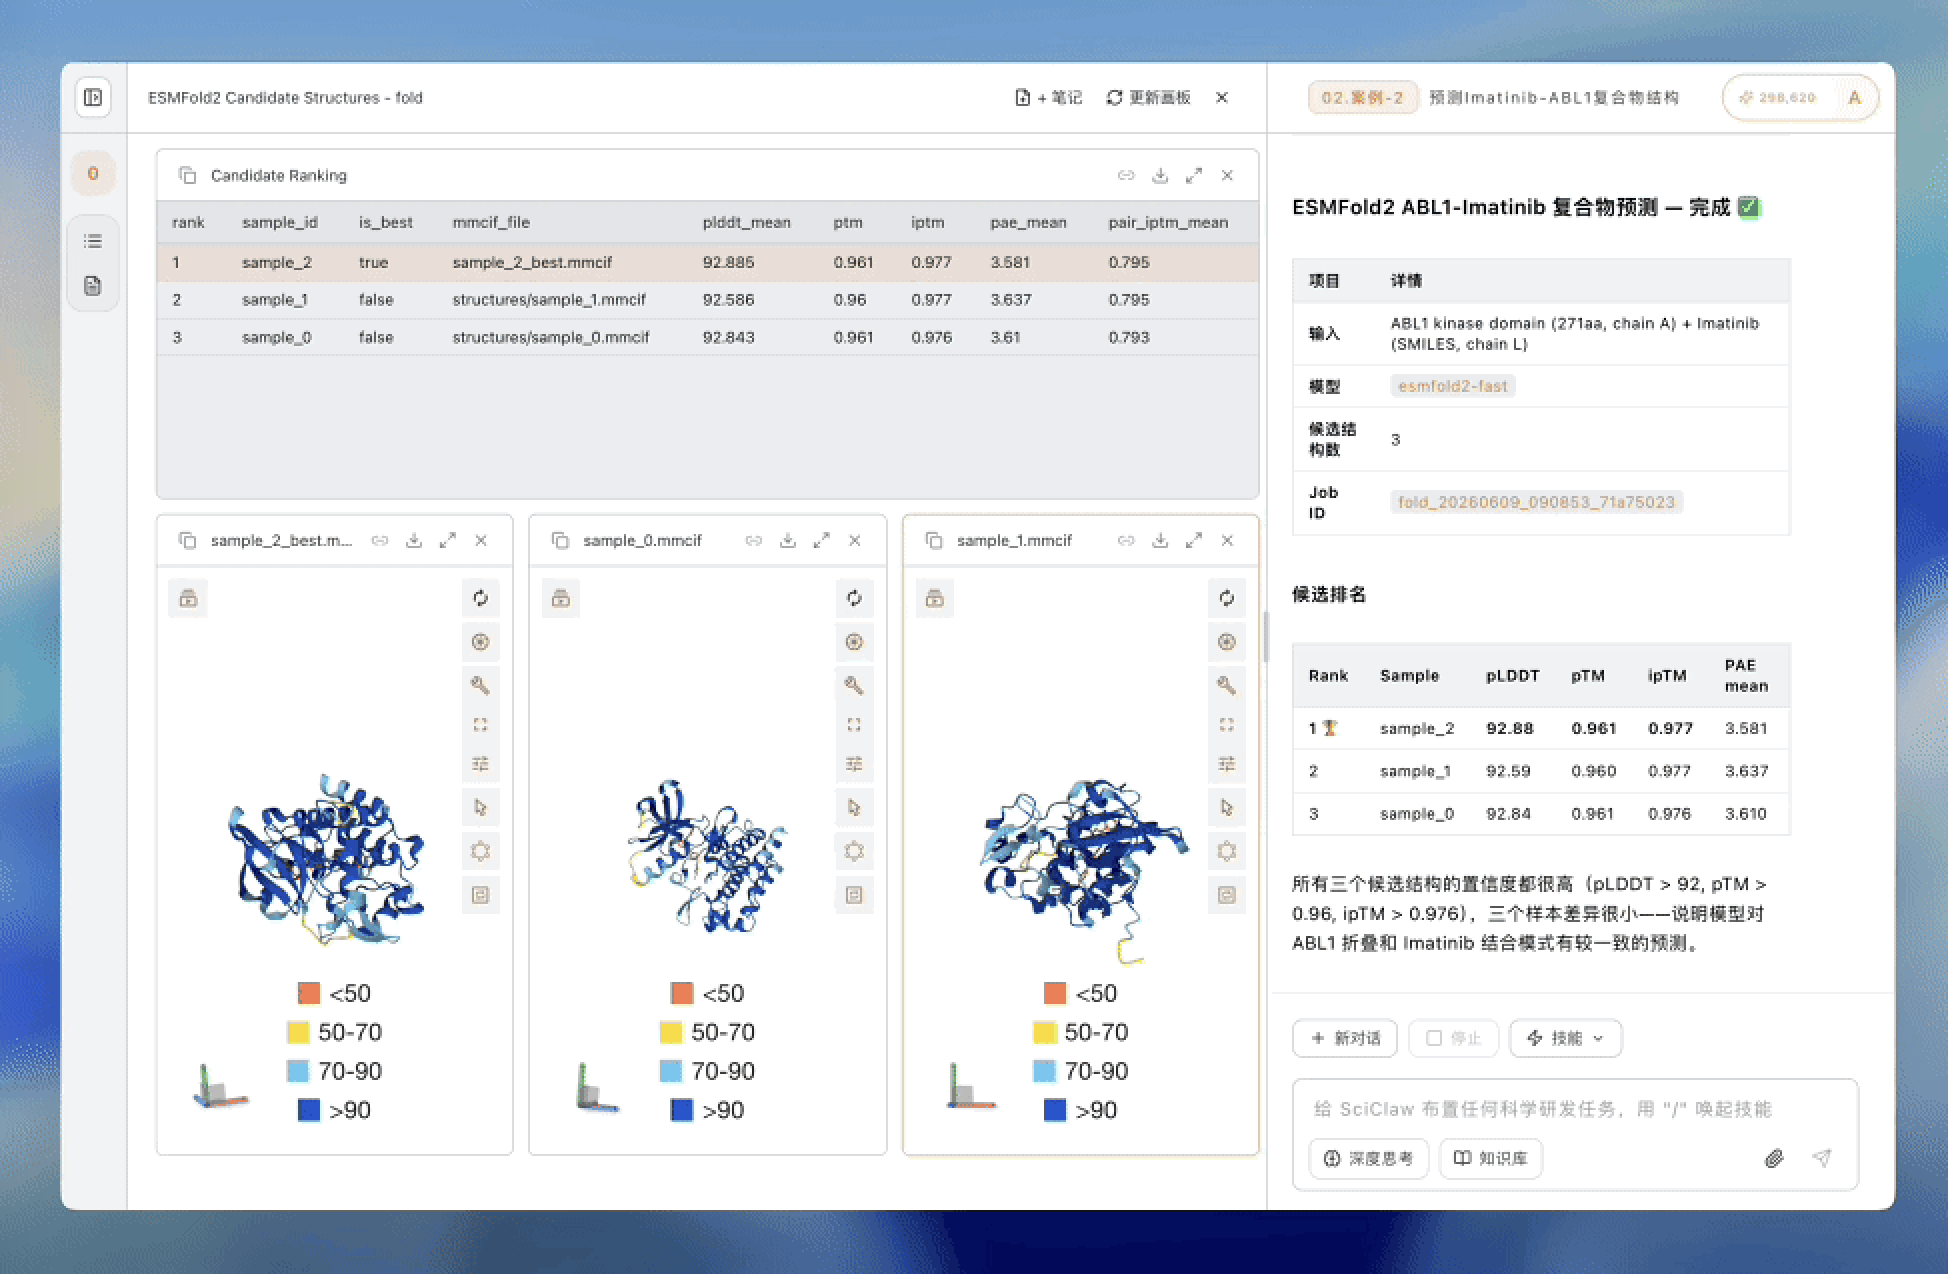Toggle controls panel in sample_2_best viewer
This screenshot has height=1274, width=1948.
pyautogui.click(x=481, y=764)
